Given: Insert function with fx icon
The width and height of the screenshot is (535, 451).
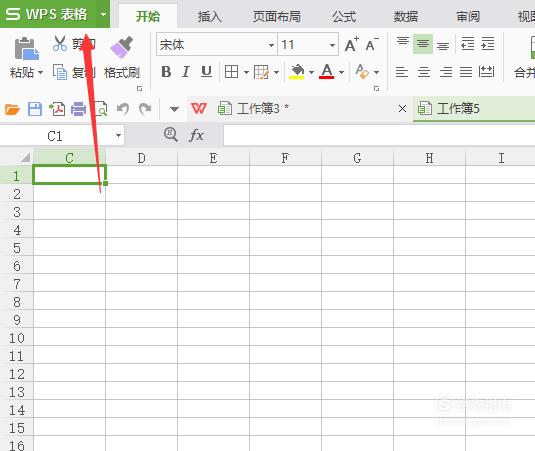Looking at the screenshot, I should (x=196, y=135).
